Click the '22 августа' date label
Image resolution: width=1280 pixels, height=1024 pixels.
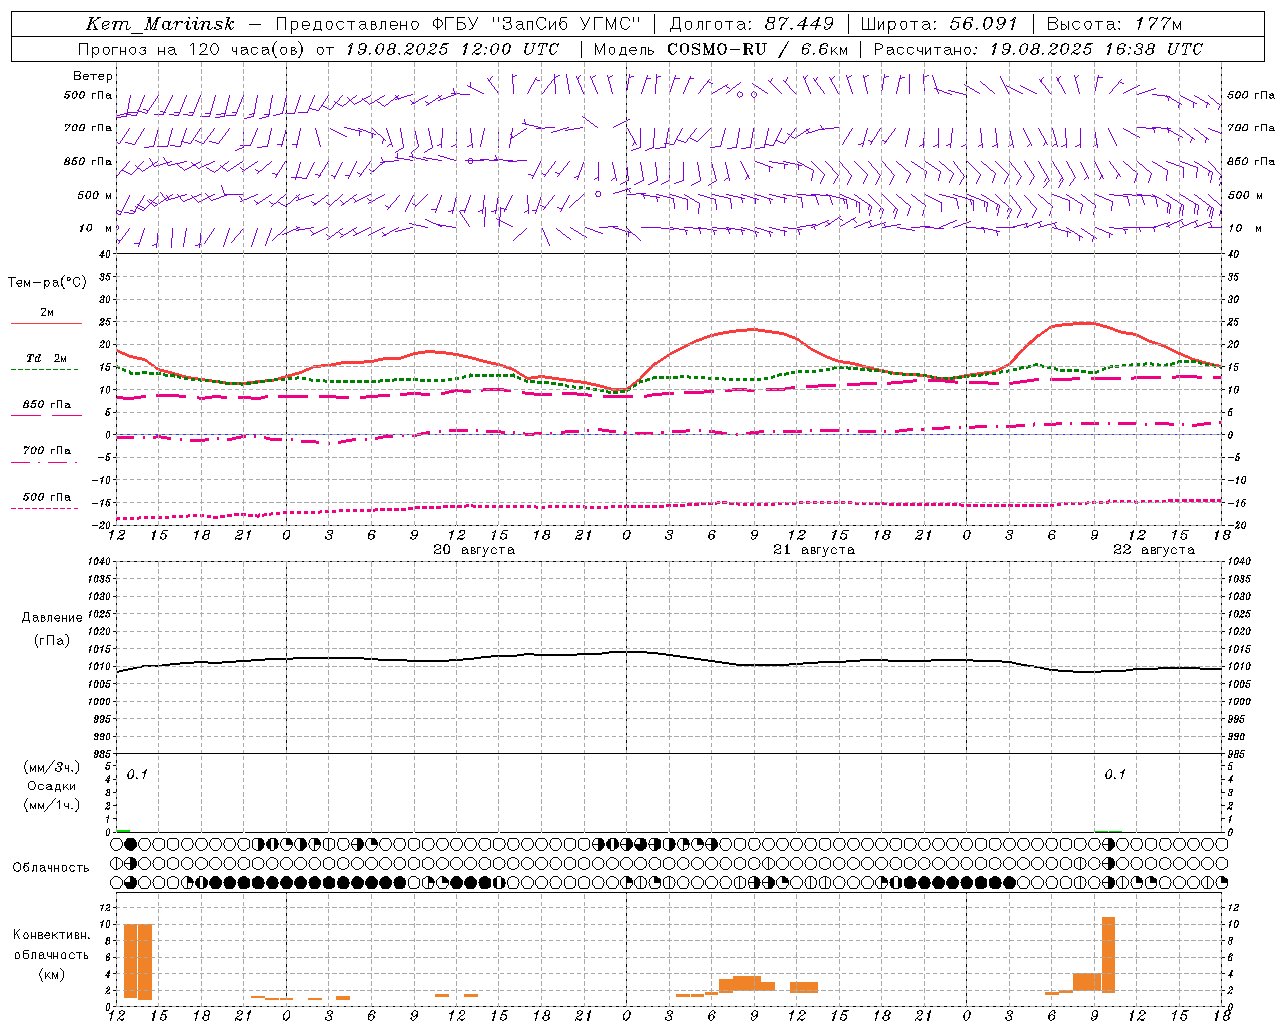pyautogui.click(x=1154, y=550)
